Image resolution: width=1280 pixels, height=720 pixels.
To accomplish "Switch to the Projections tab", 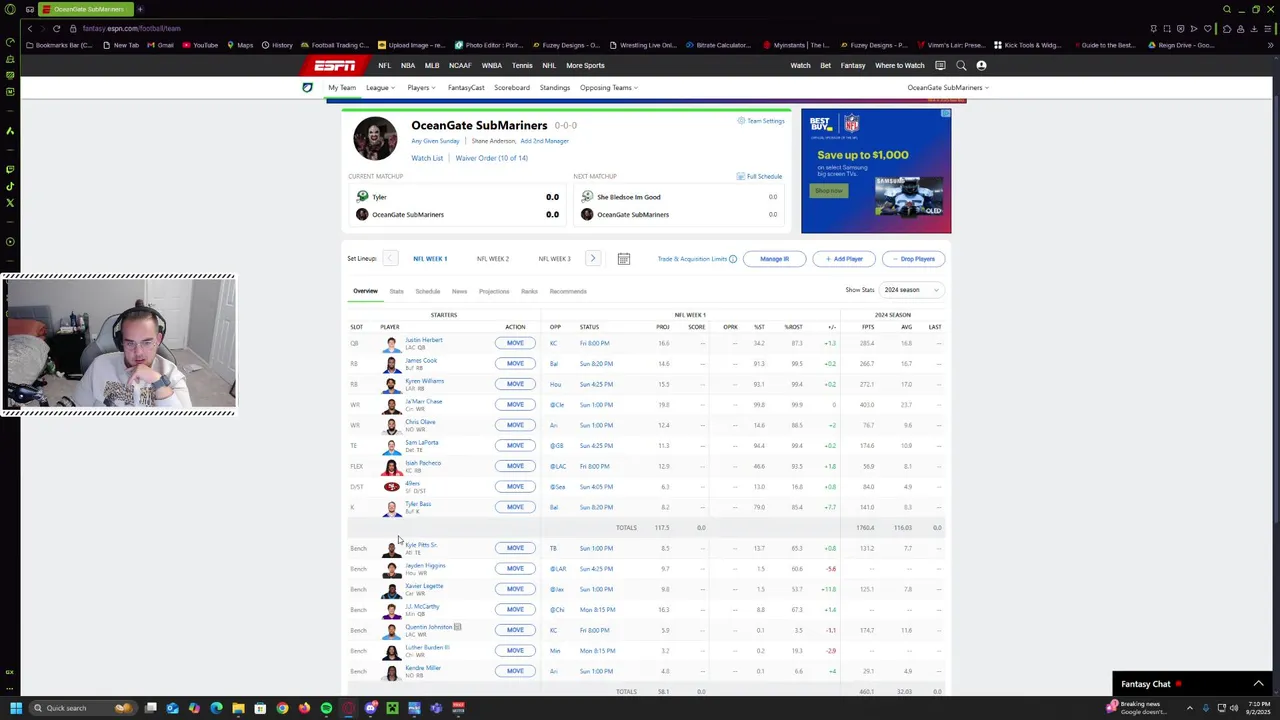I will click(494, 291).
